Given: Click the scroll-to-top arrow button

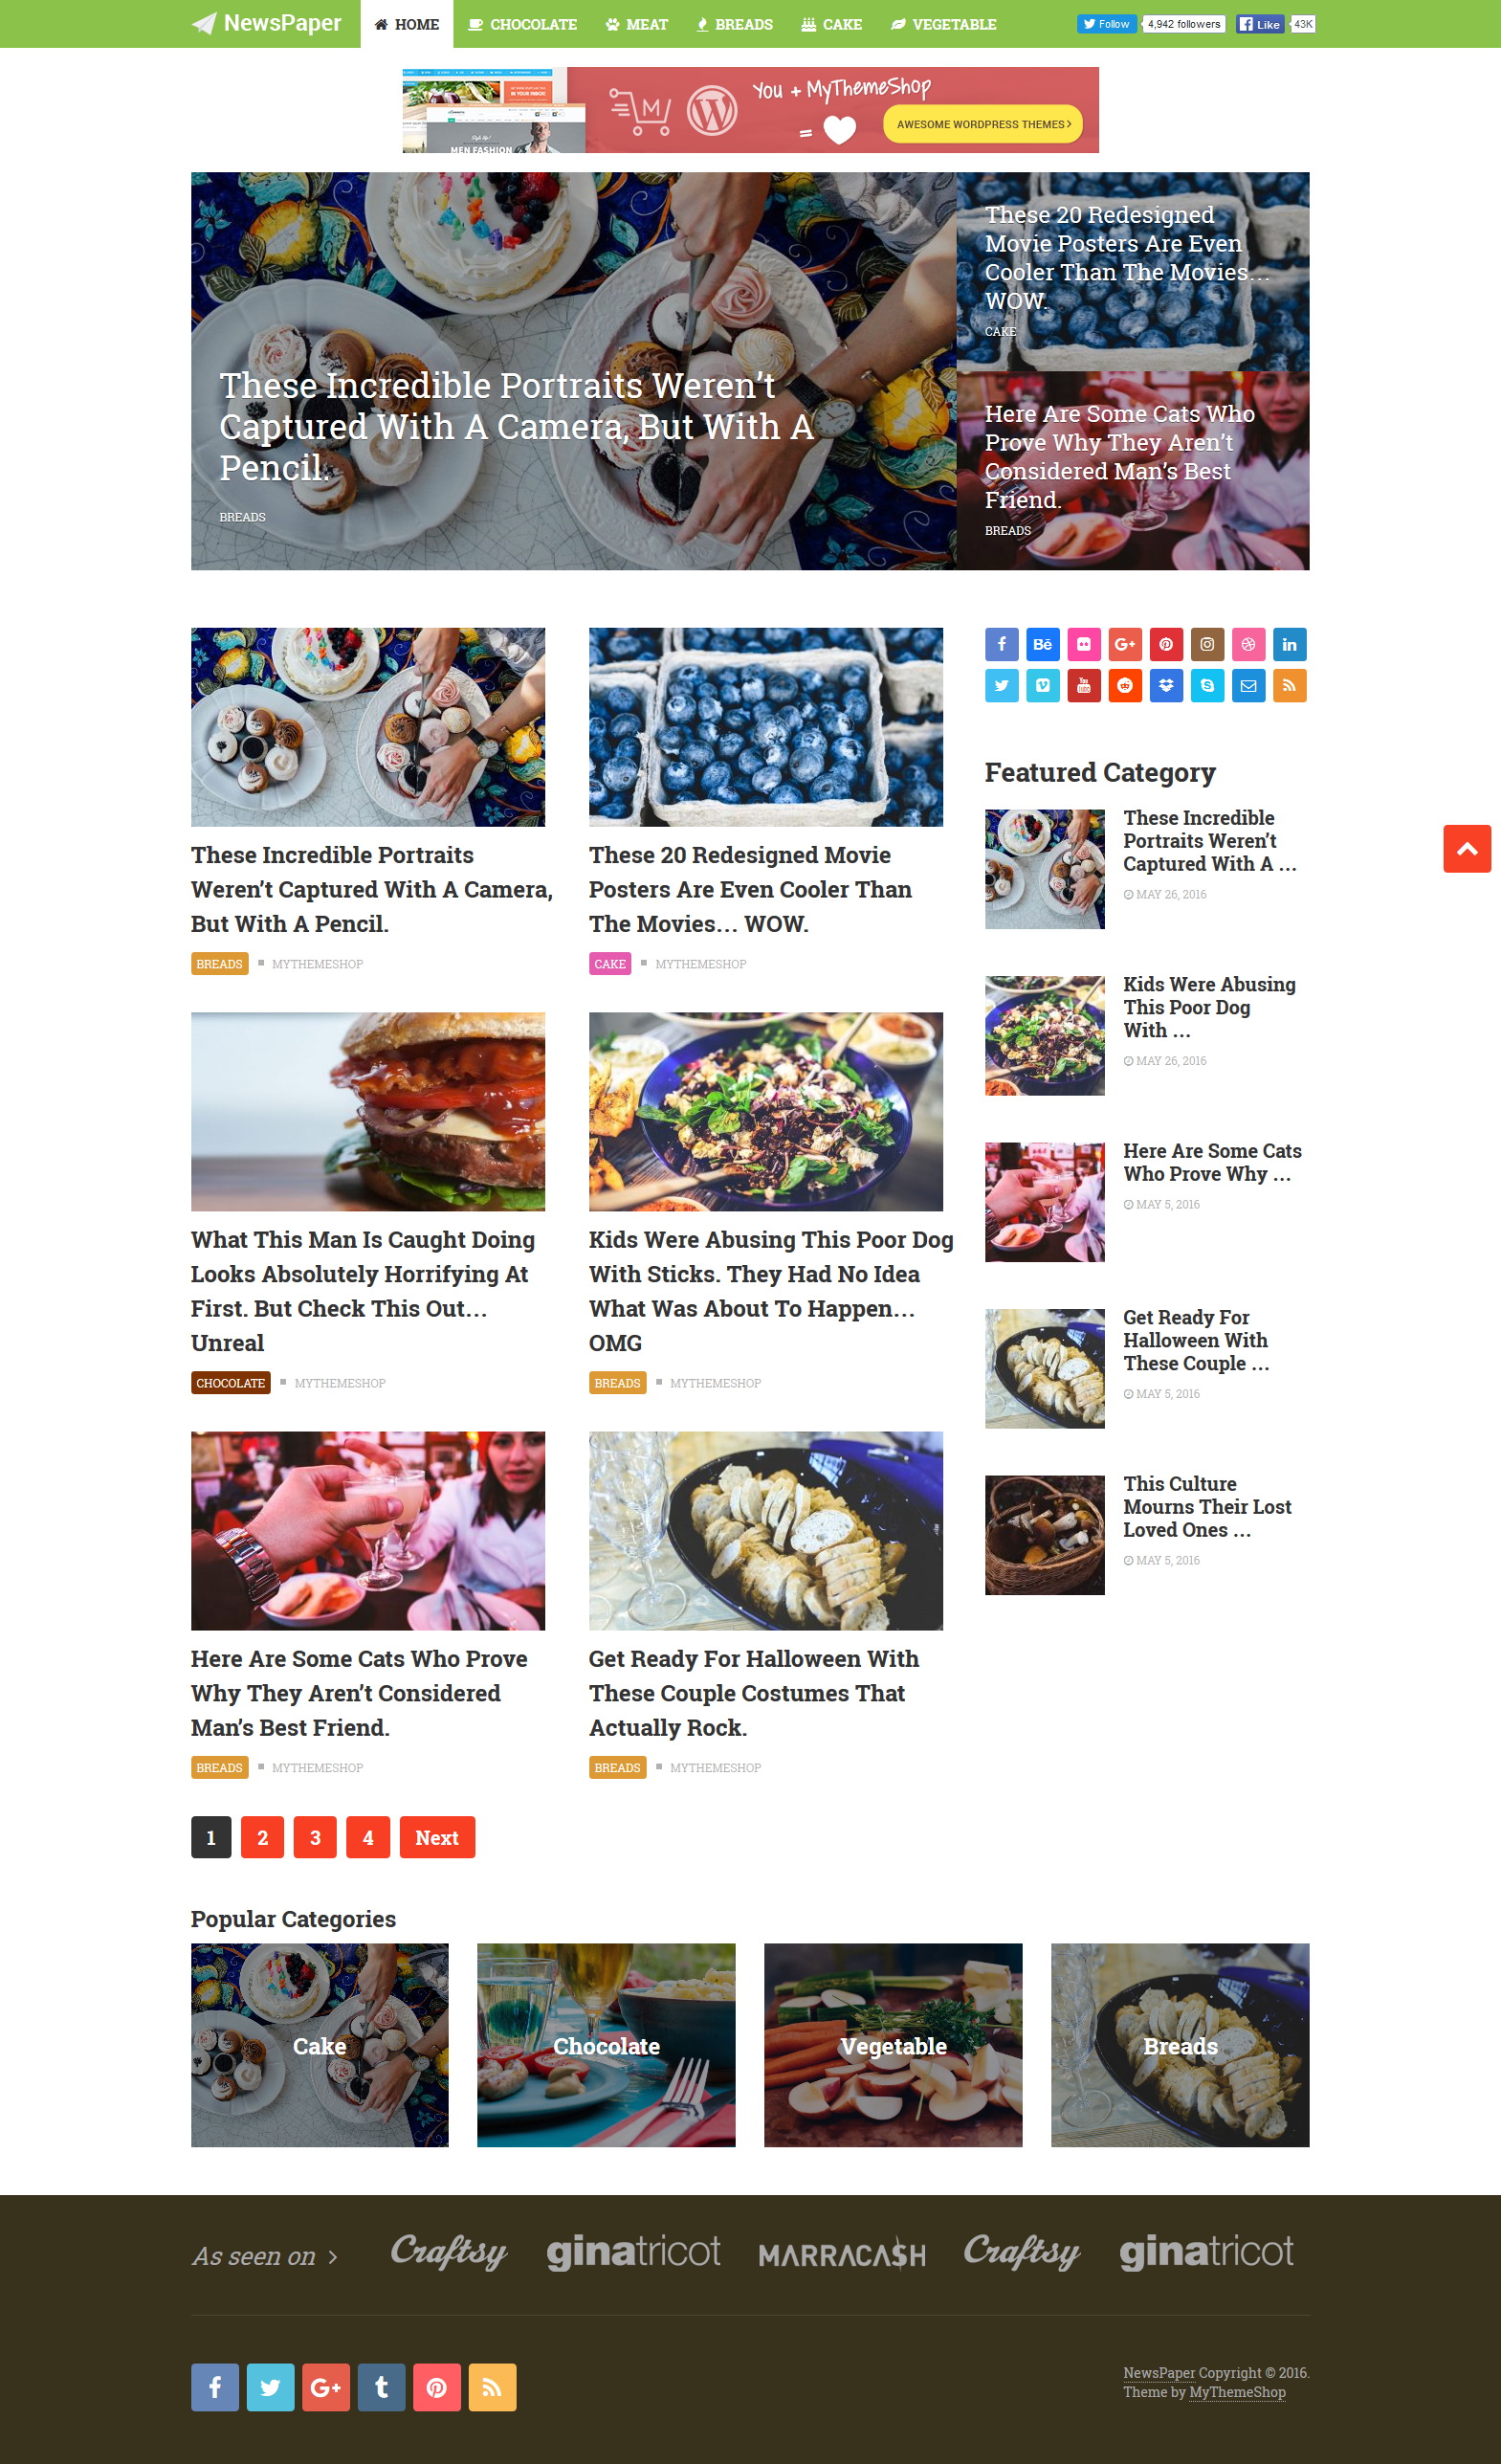Looking at the screenshot, I should coord(1466,849).
